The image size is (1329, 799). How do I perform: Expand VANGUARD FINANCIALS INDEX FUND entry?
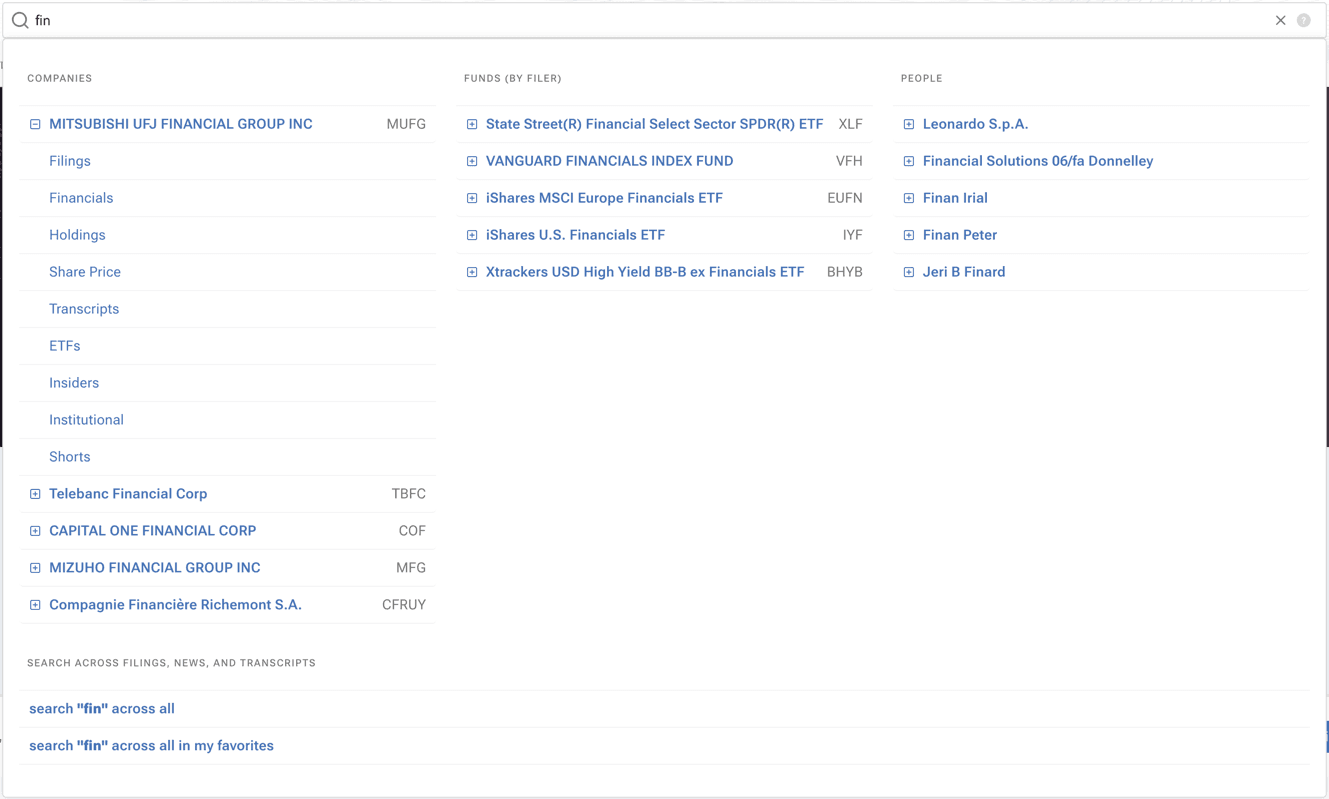[472, 161]
